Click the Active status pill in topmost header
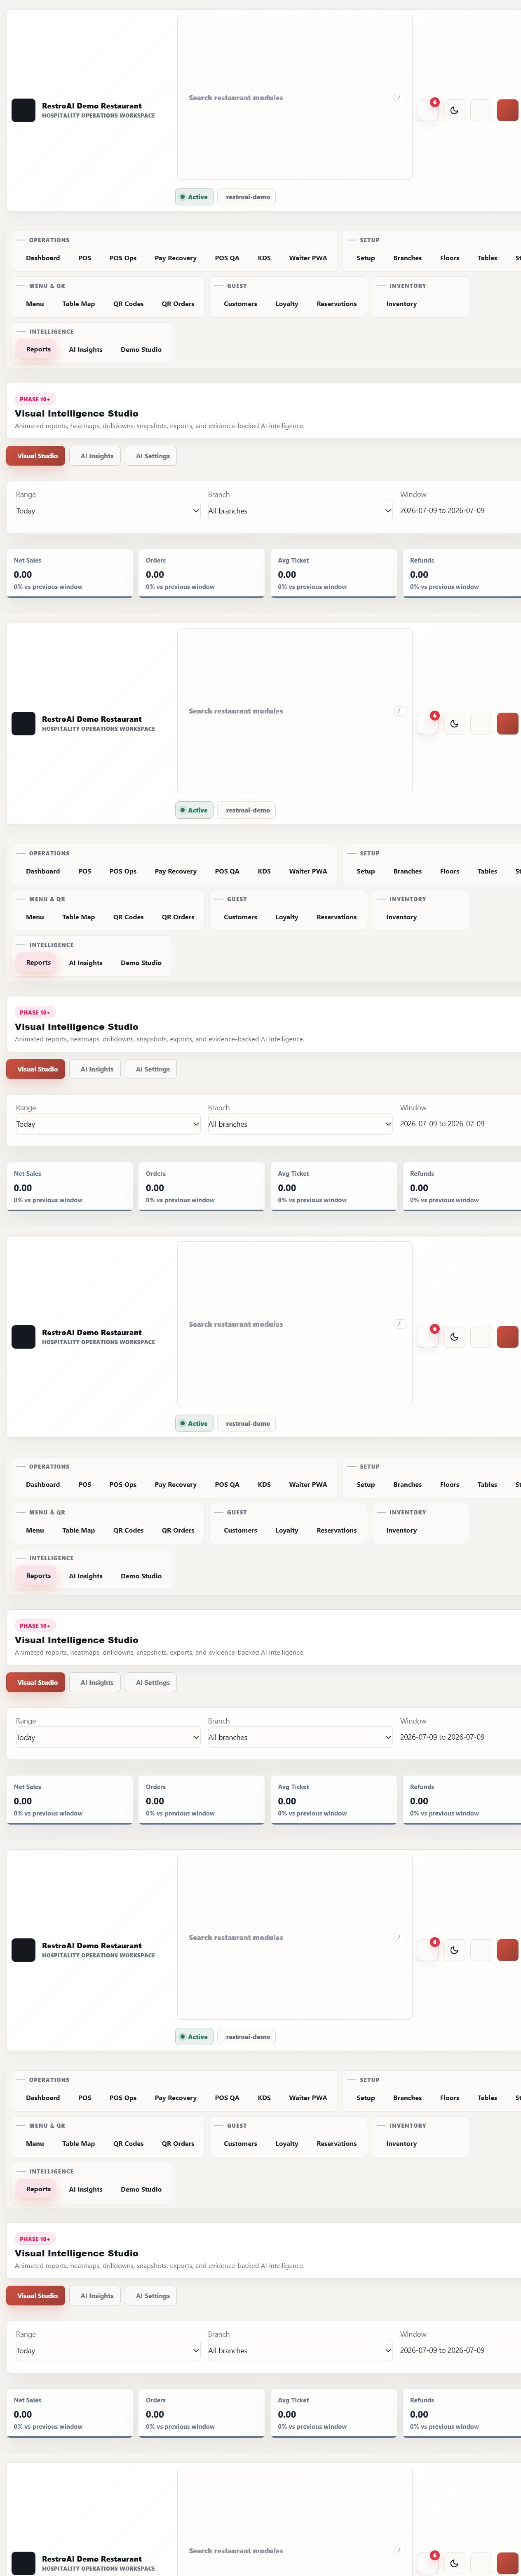The width and height of the screenshot is (521, 2576). (194, 197)
